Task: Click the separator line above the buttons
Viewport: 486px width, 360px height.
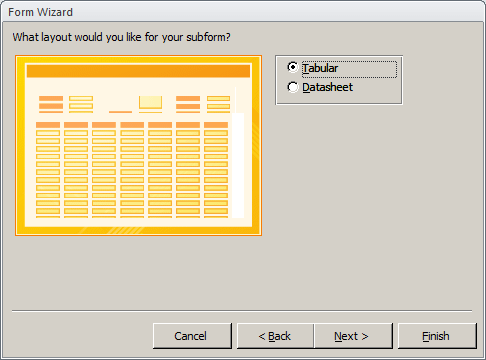Action: coord(242,311)
